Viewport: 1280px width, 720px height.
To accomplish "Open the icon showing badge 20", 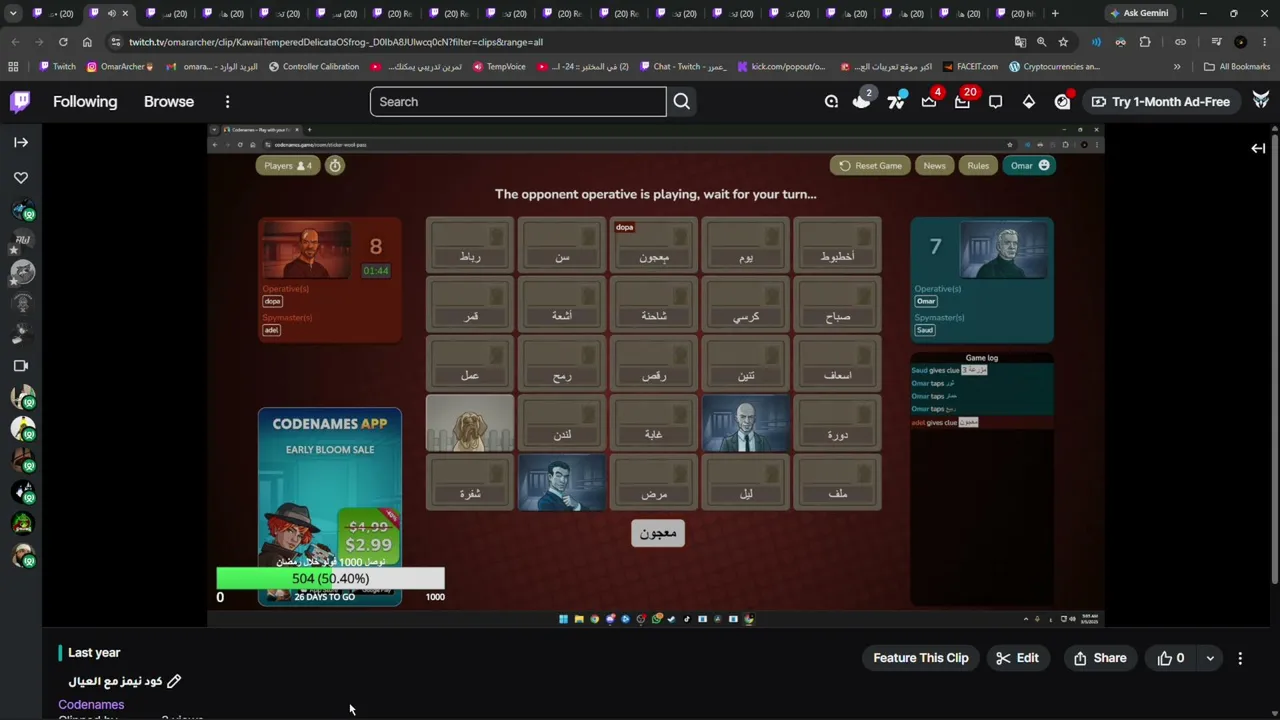I will coord(963,101).
